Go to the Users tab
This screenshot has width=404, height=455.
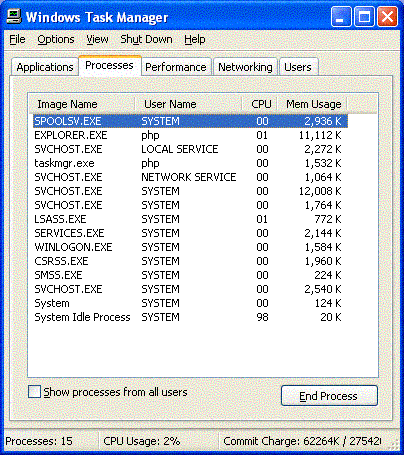pyautogui.click(x=298, y=67)
